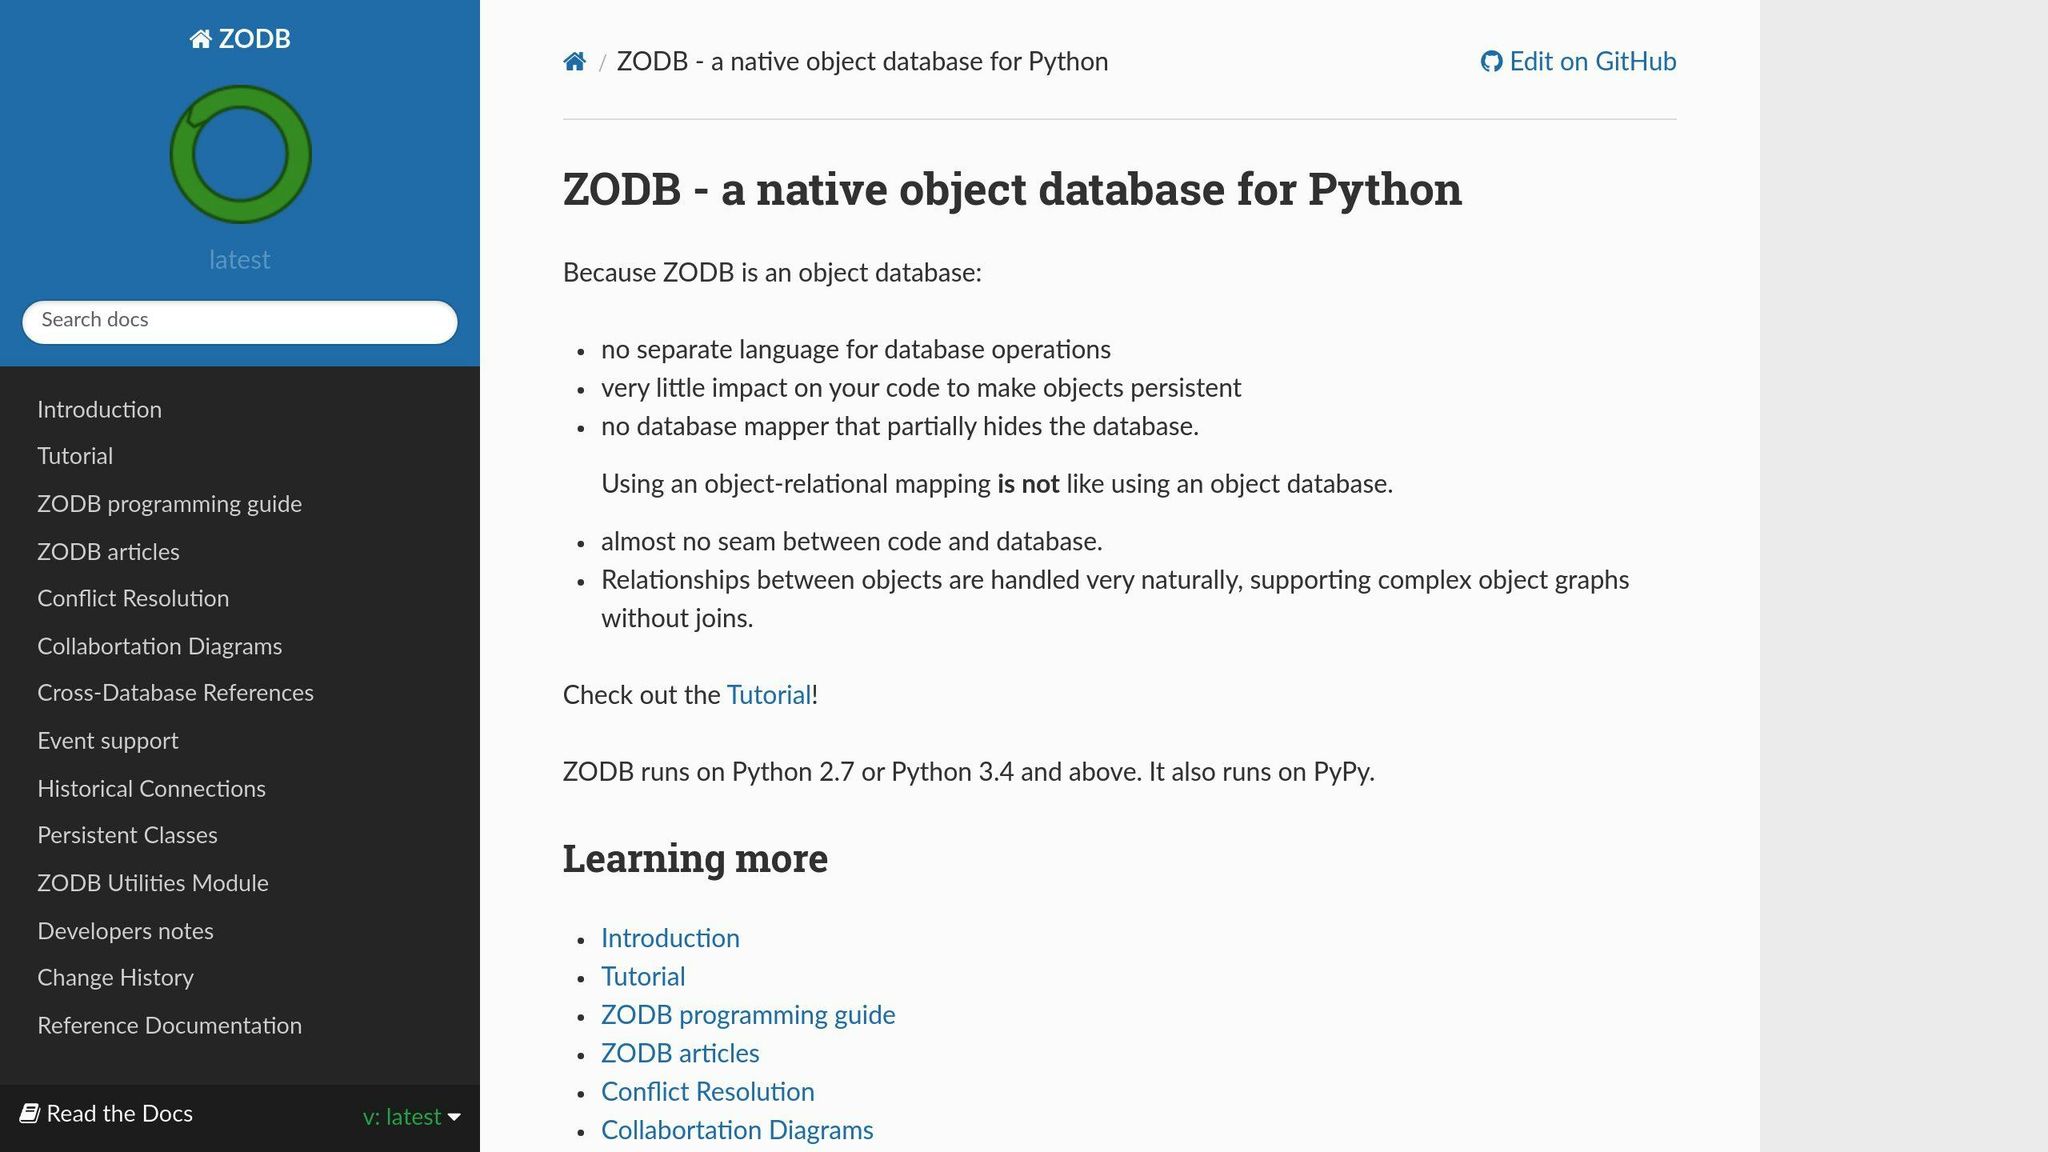Open Tutorial in the sidebar navigation
2048x1152 pixels.
pos(74,456)
